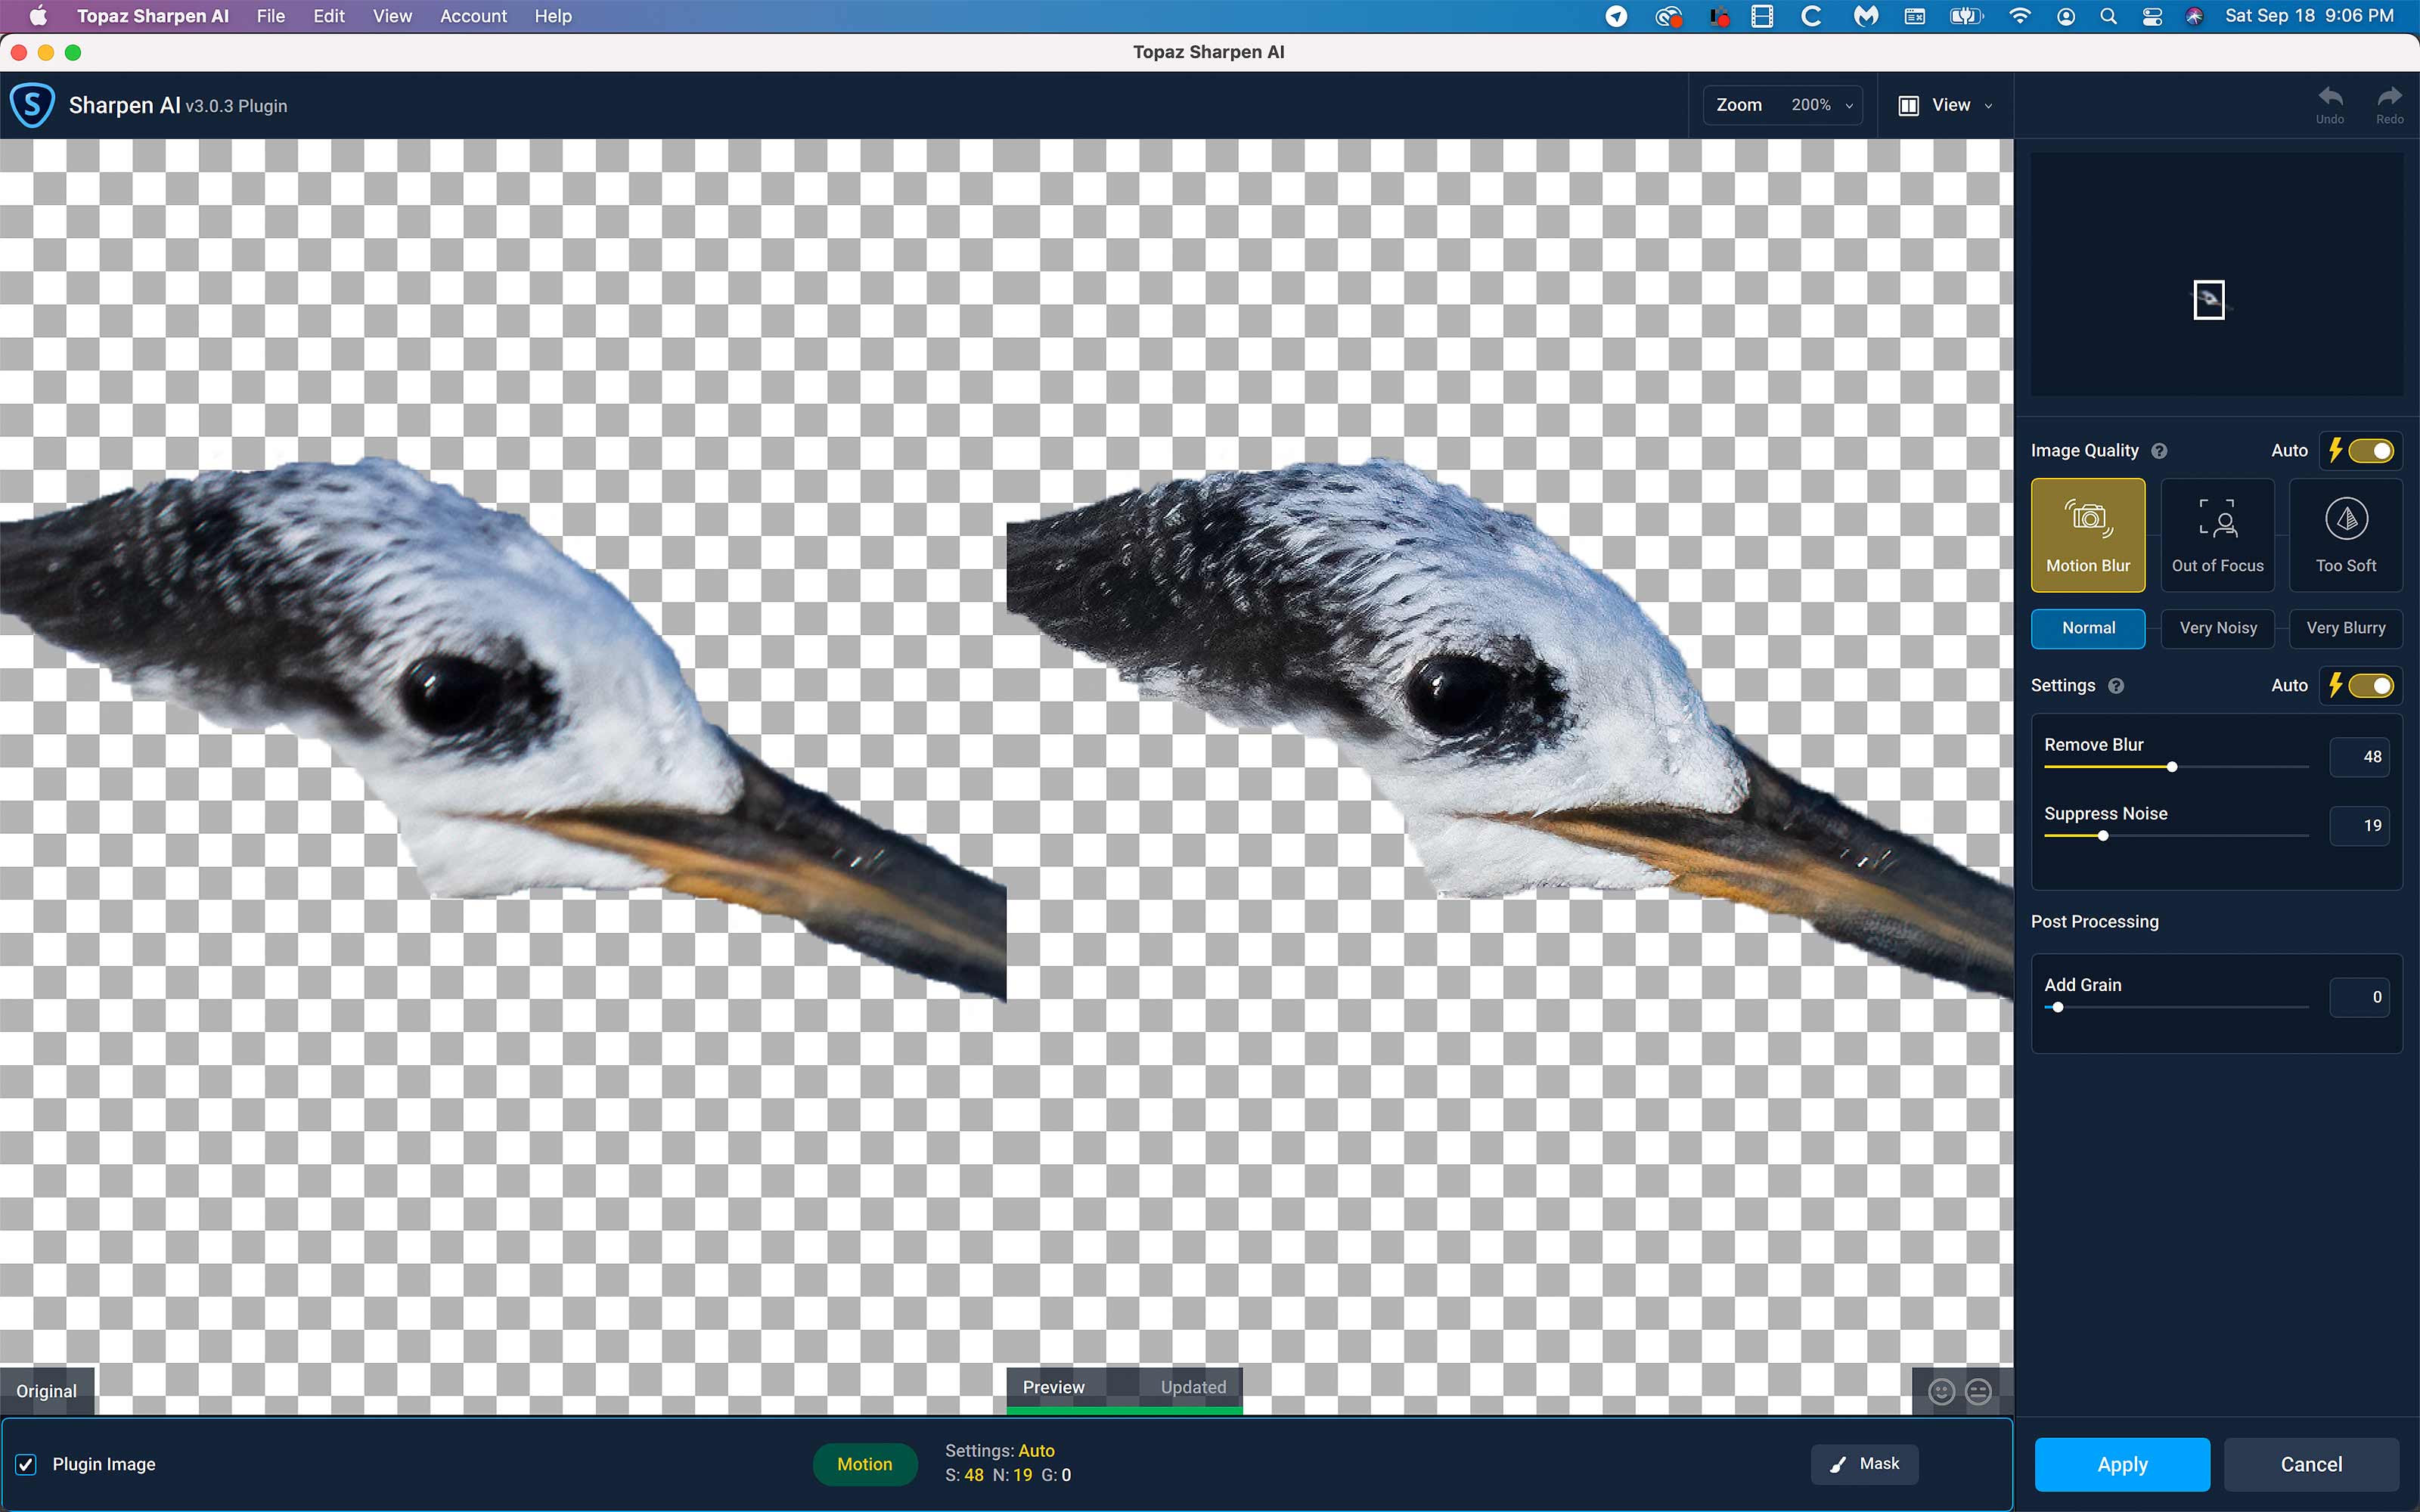Click the Cancel button
This screenshot has width=2420, height=1512.
(2311, 1464)
